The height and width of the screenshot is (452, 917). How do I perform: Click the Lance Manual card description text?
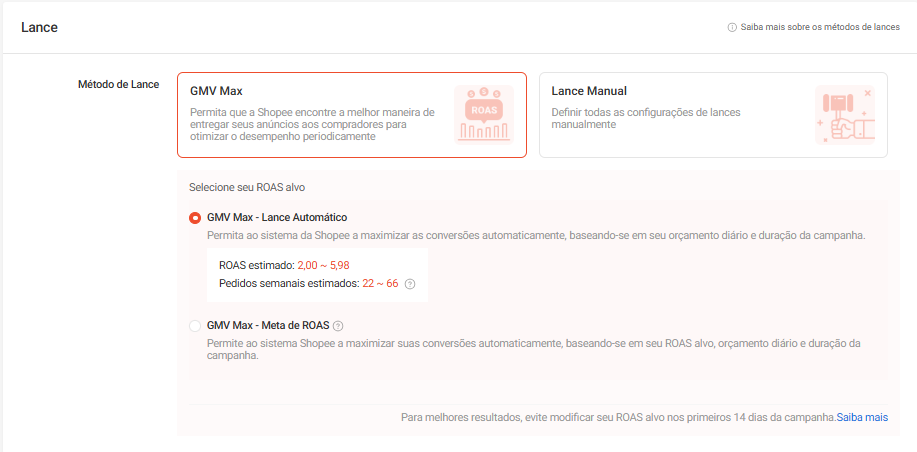coord(646,118)
